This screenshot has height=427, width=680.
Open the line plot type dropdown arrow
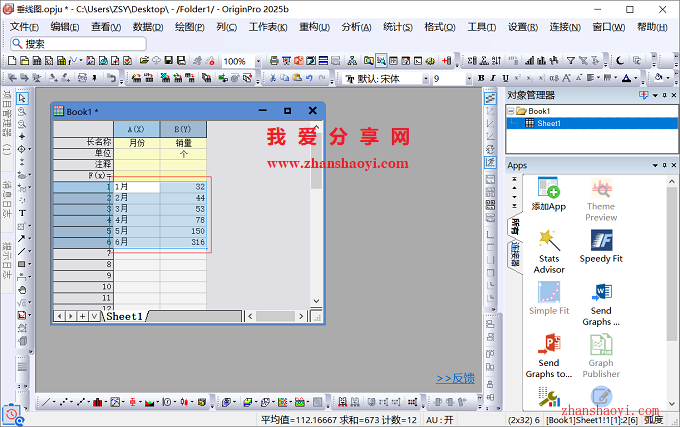click(x=54, y=402)
